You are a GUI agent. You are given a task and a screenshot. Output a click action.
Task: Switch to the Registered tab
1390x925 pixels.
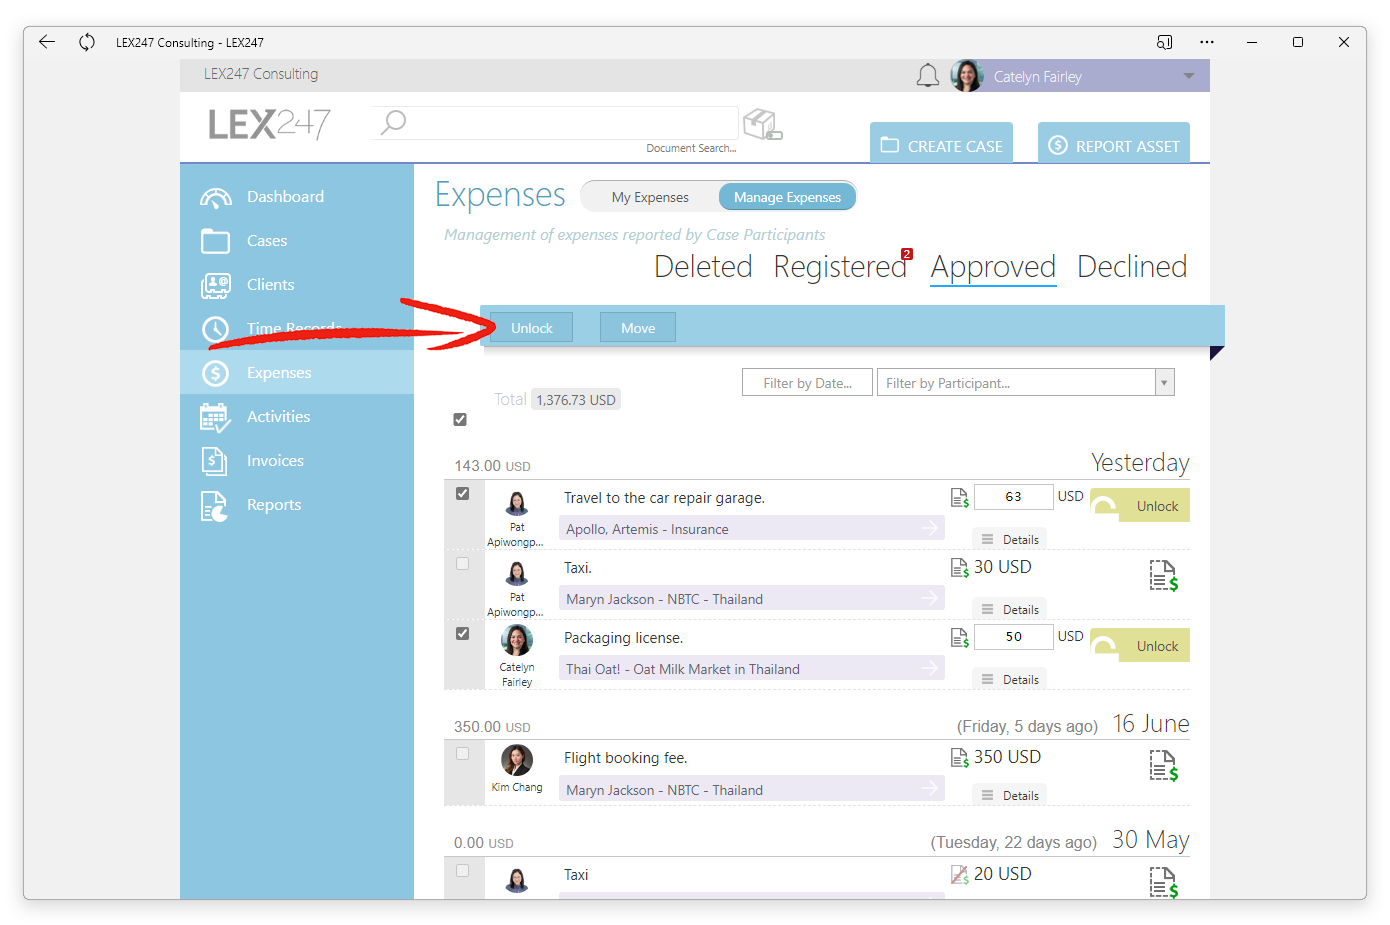pyautogui.click(x=841, y=267)
